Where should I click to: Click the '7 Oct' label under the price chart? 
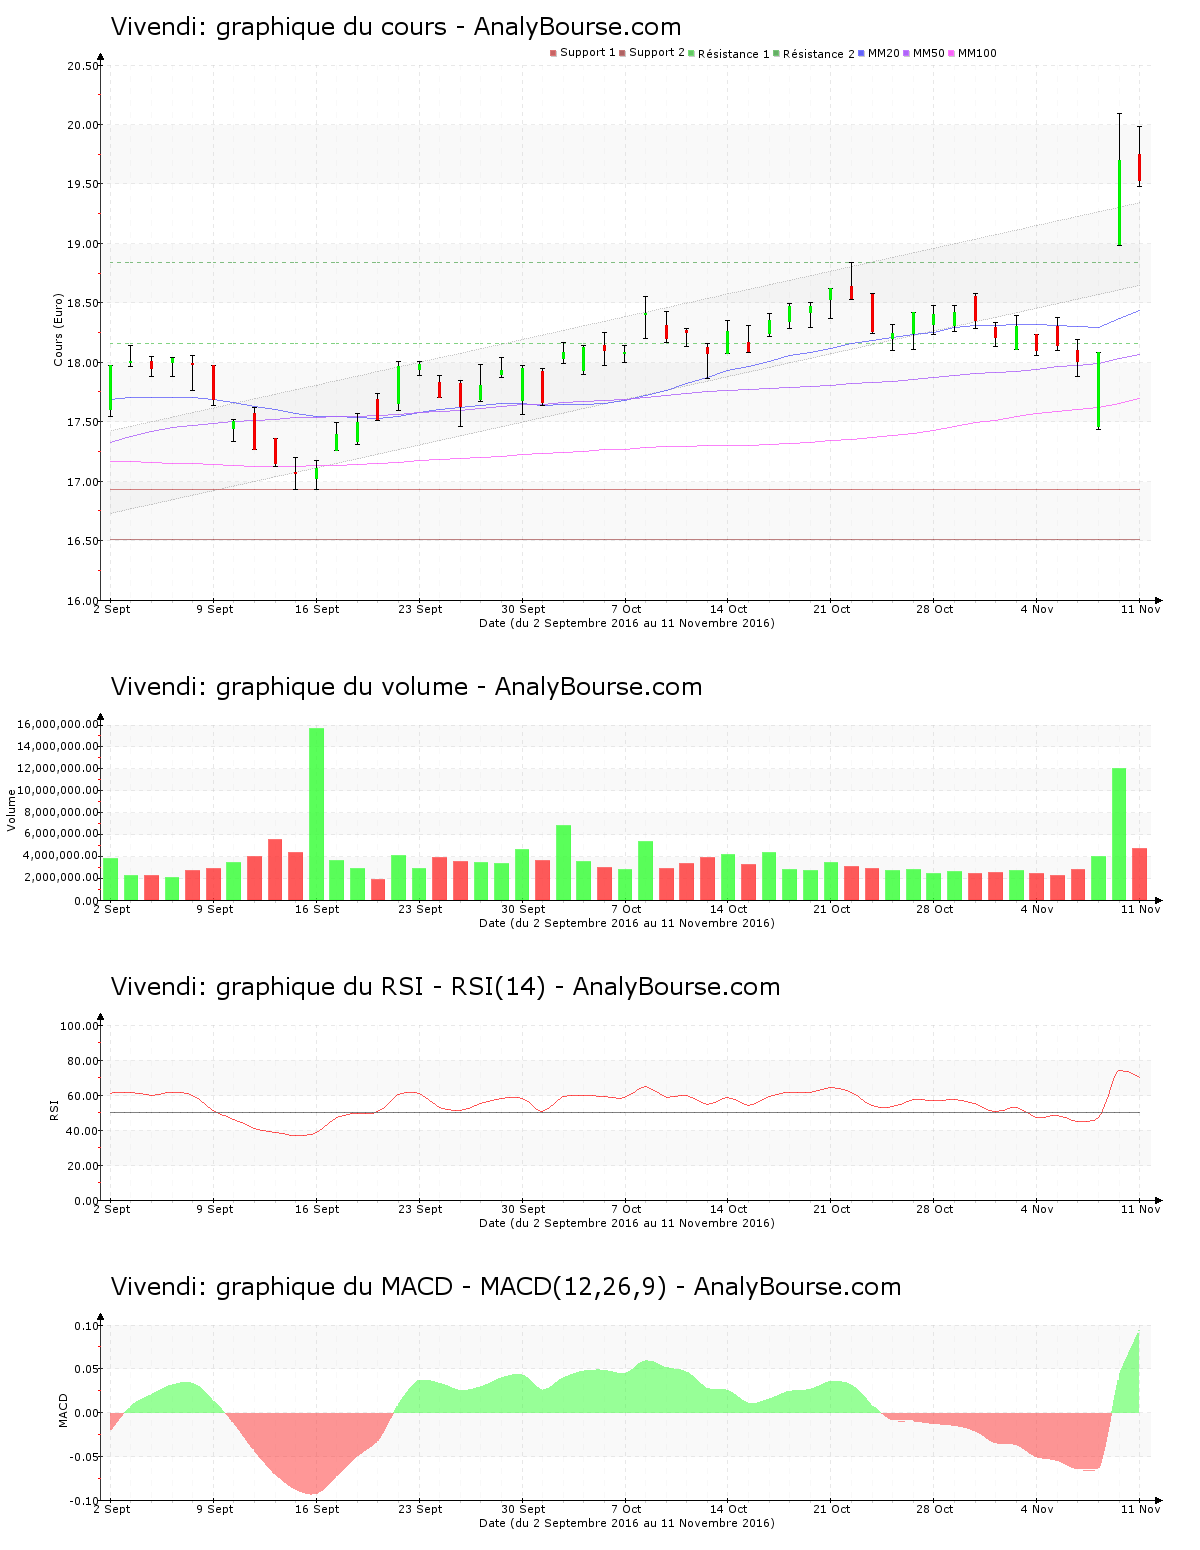(x=626, y=609)
